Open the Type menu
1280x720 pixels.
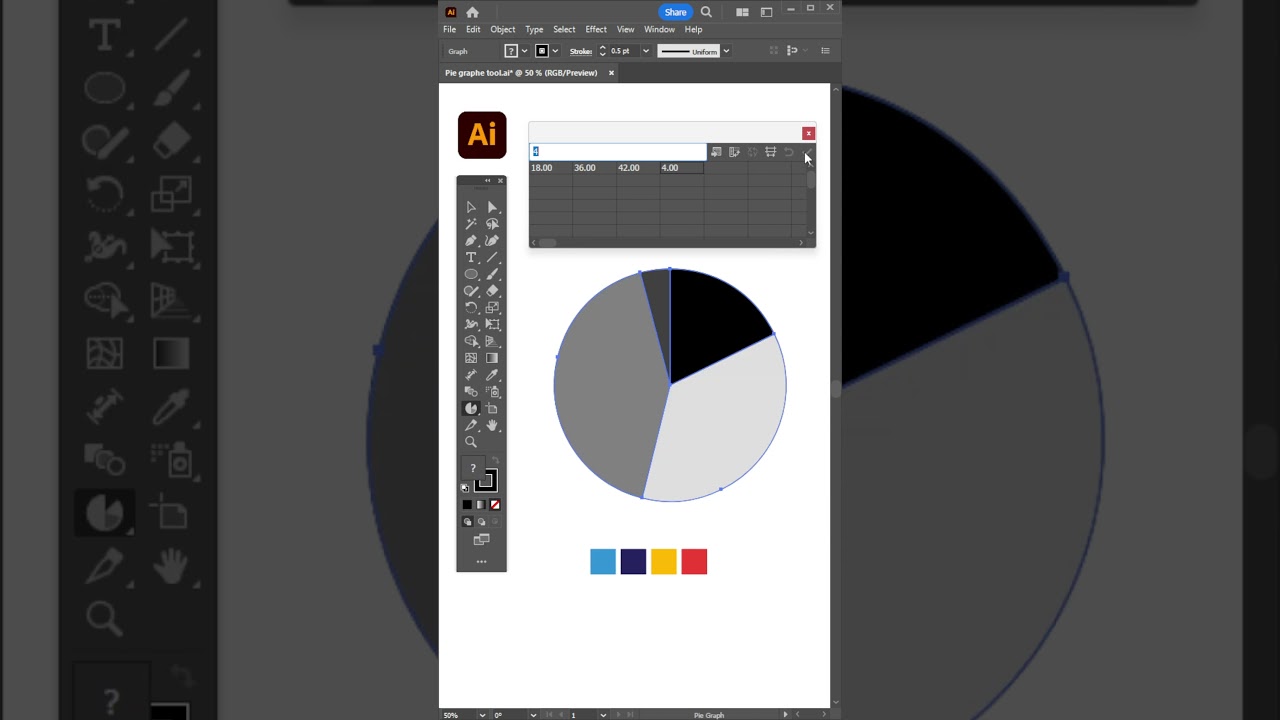click(535, 29)
